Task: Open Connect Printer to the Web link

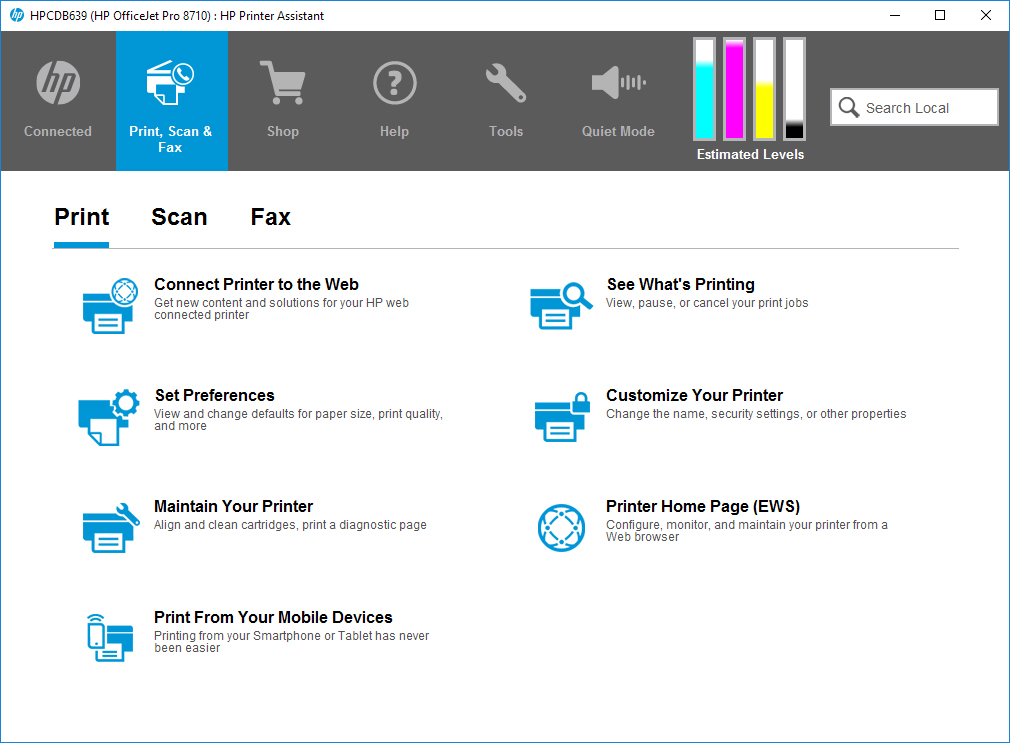Action: coord(256,284)
